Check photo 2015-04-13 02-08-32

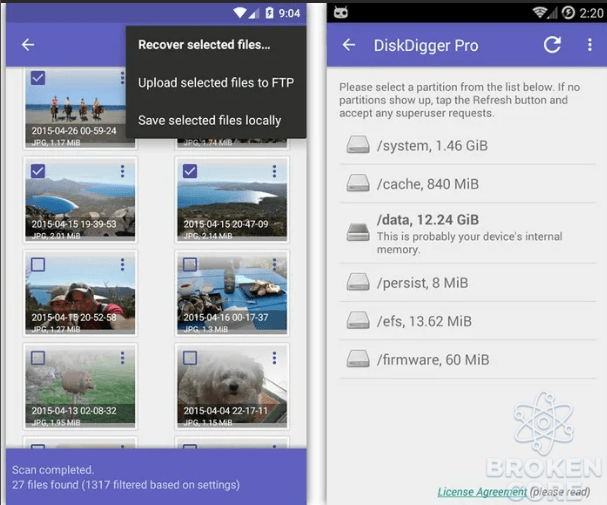[x=38, y=358]
